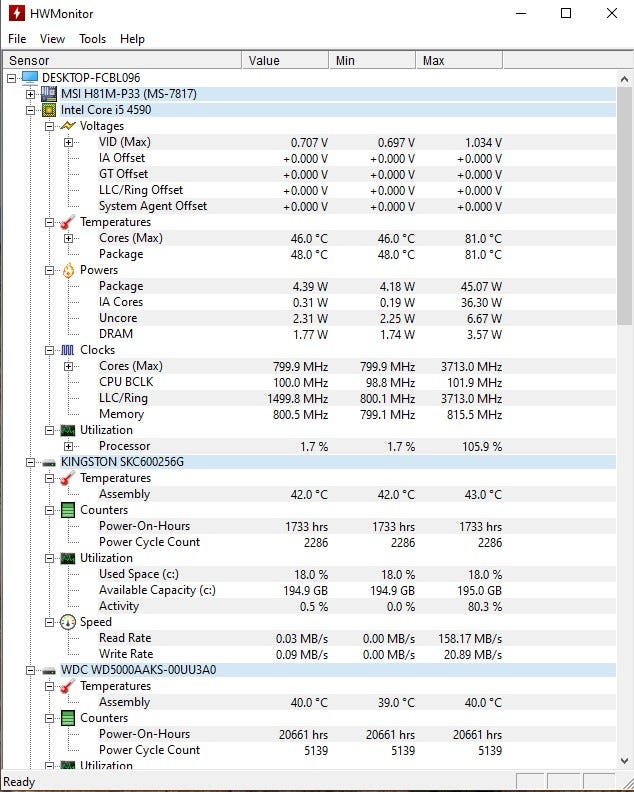Expand the VID (Max) voltage entry
634x792 pixels.
click(x=69, y=142)
